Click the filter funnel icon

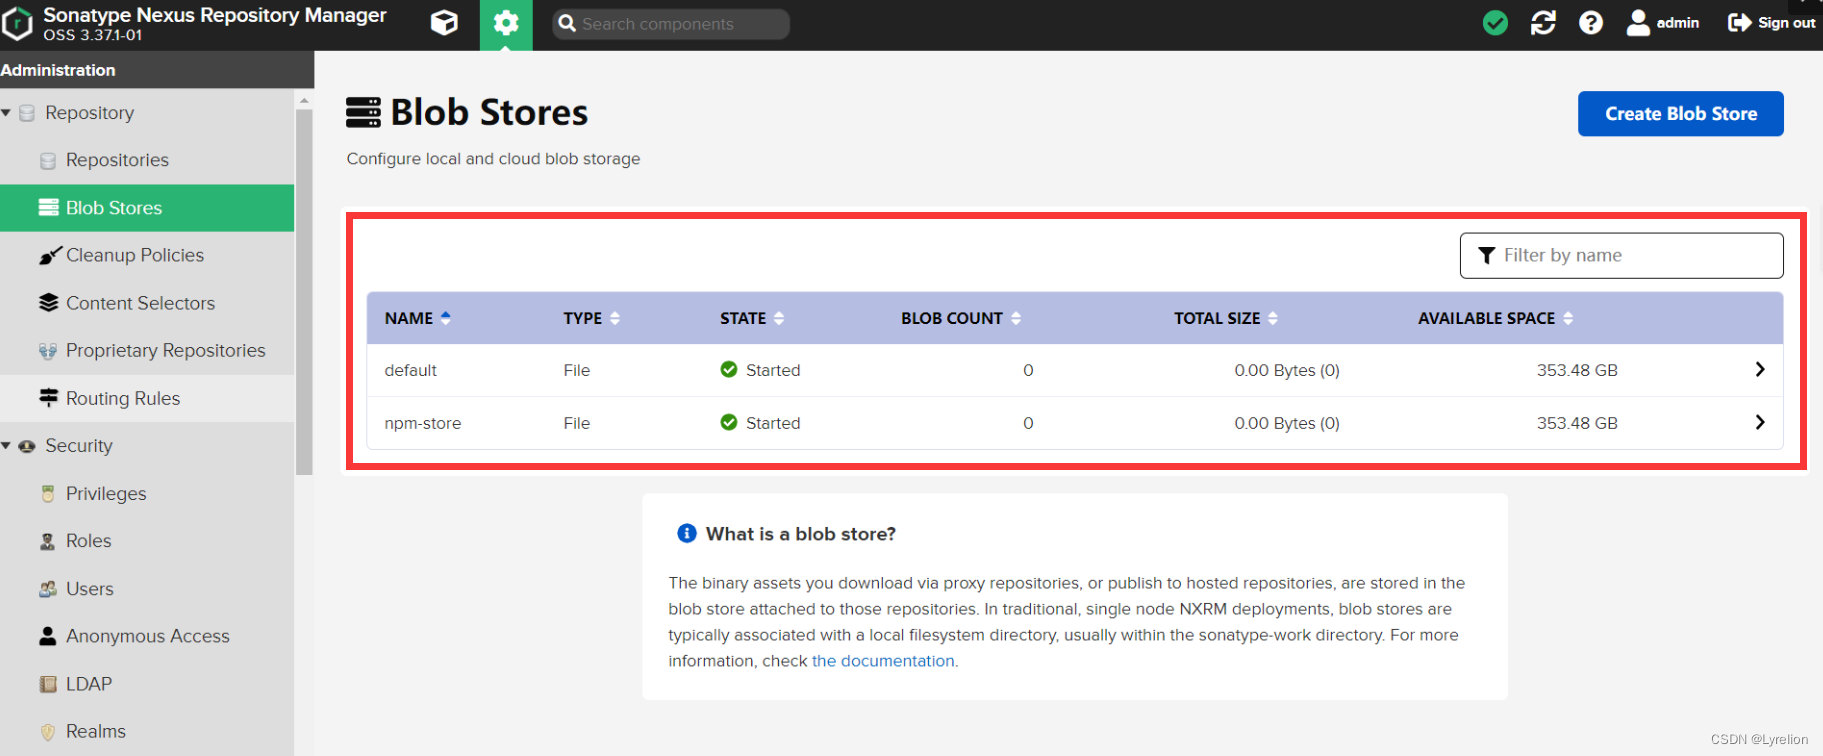pos(1487,256)
